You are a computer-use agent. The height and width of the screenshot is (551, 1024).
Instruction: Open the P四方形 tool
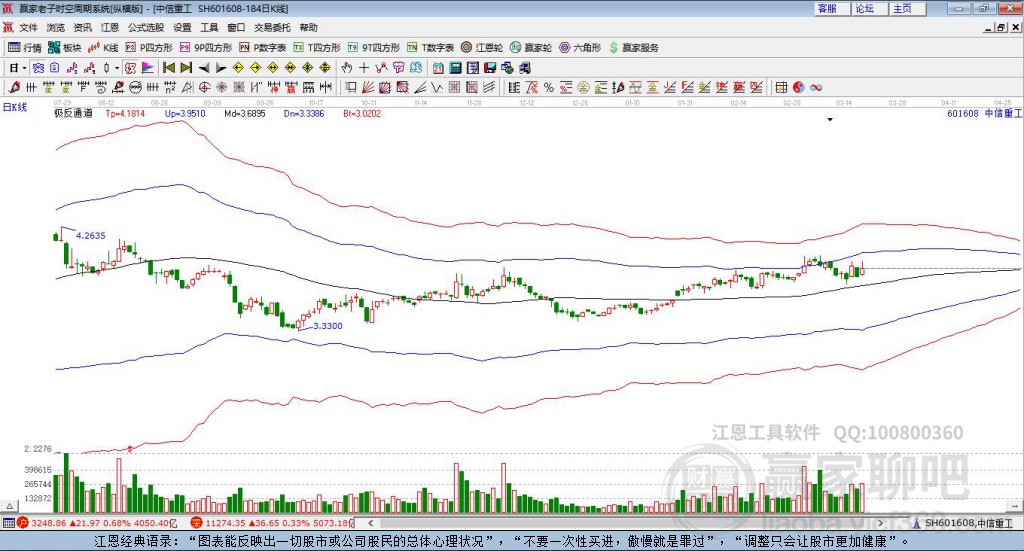(149, 48)
